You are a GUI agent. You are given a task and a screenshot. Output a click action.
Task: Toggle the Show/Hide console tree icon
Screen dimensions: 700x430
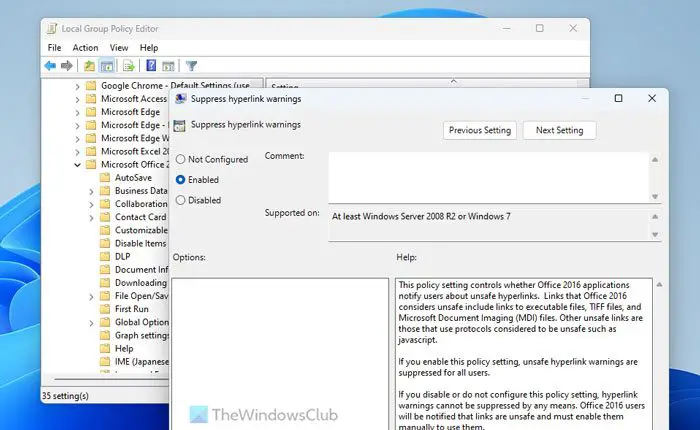tap(107, 66)
